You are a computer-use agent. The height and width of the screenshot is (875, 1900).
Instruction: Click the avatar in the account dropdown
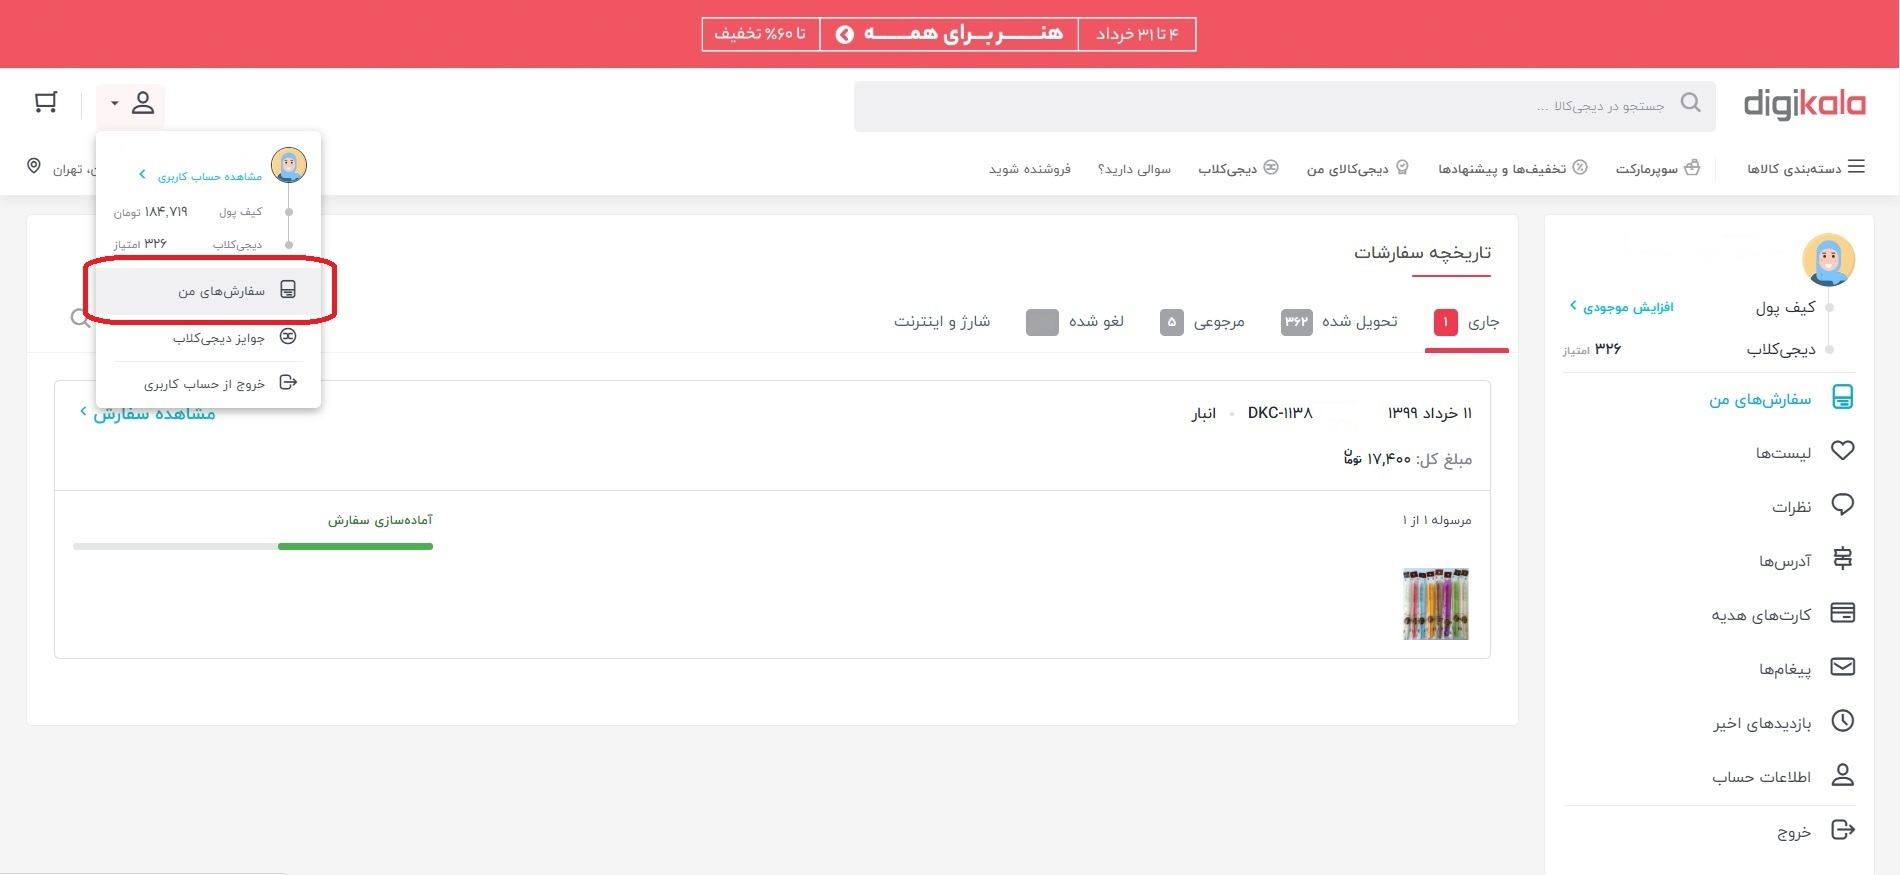click(x=289, y=164)
